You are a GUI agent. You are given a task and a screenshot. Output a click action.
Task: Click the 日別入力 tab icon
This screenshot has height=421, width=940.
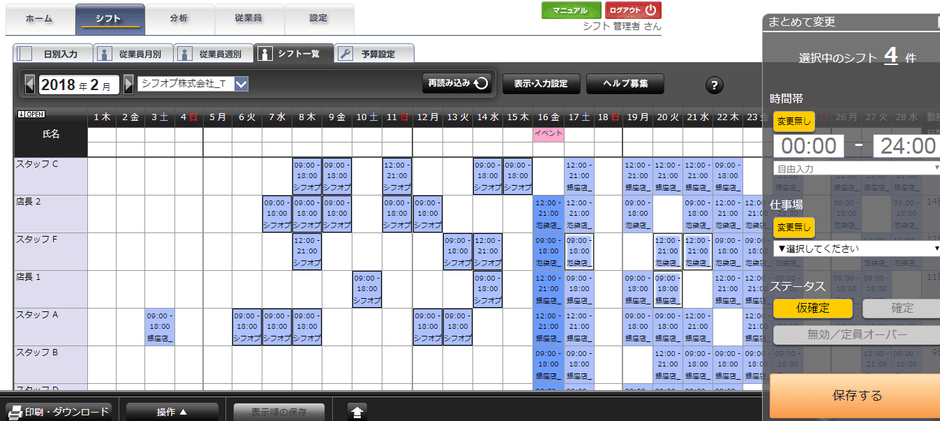(25, 53)
